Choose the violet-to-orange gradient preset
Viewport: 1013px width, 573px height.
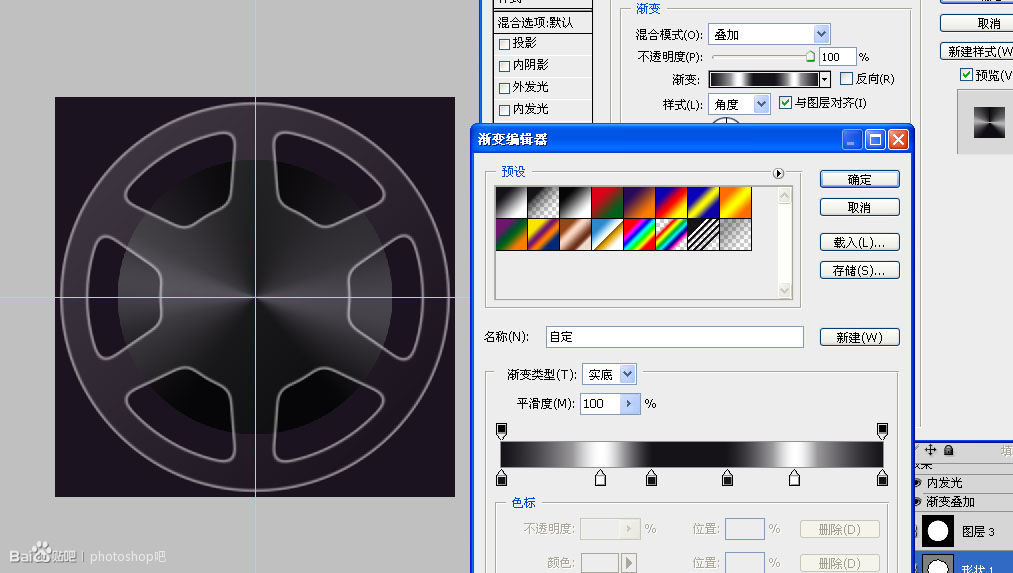(640, 202)
